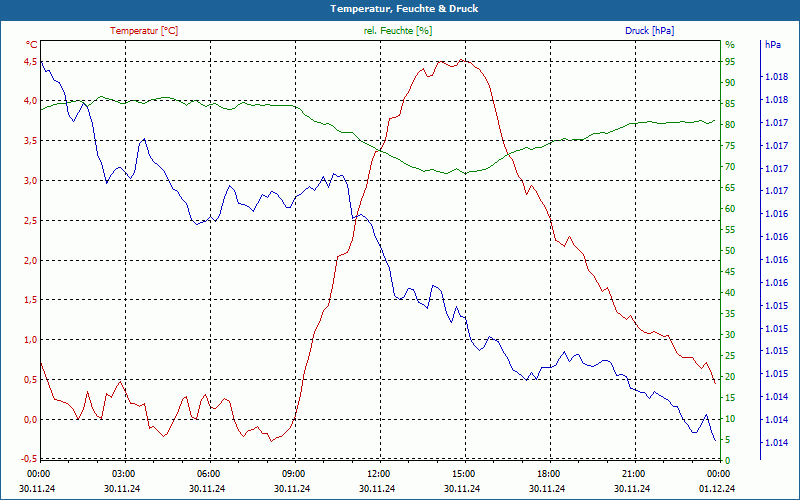Click the chart title 'Temperatur, Feuchte & Druck'
Image resolution: width=800 pixels, height=500 pixels.
(404, 9)
